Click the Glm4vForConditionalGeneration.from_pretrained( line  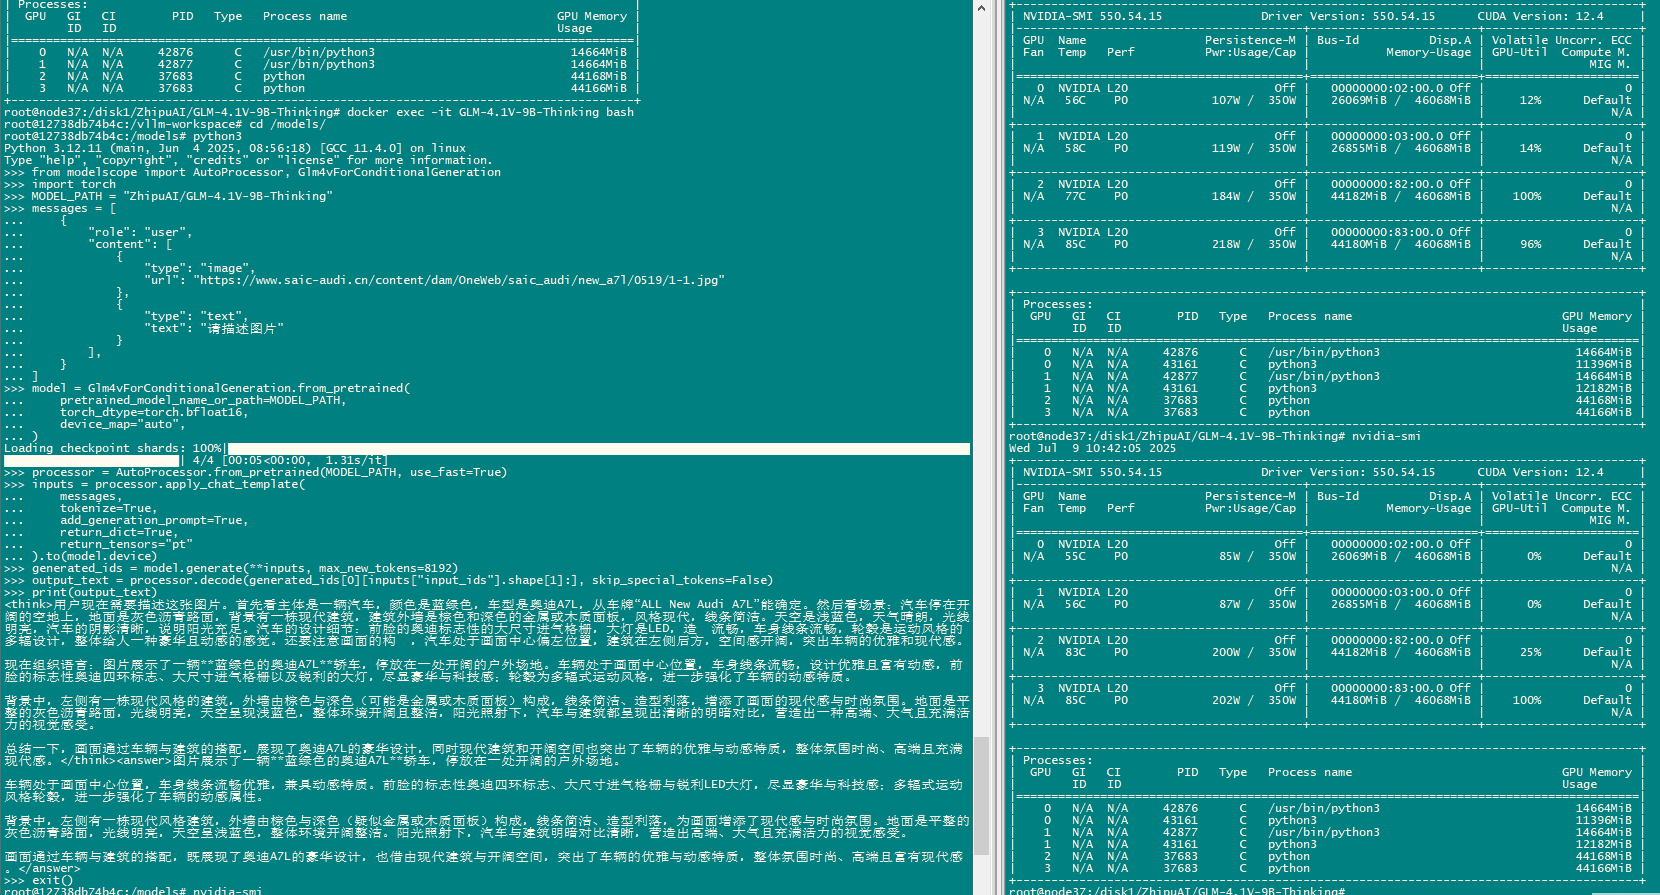pyautogui.click(x=220, y=388)
